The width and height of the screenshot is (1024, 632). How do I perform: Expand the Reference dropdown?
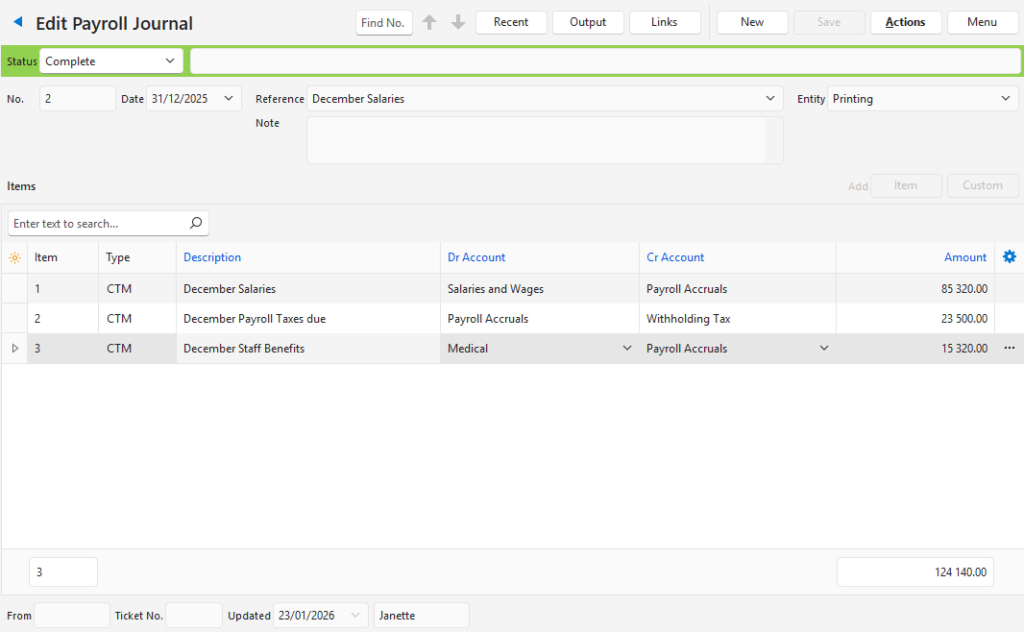coord(770,99)
